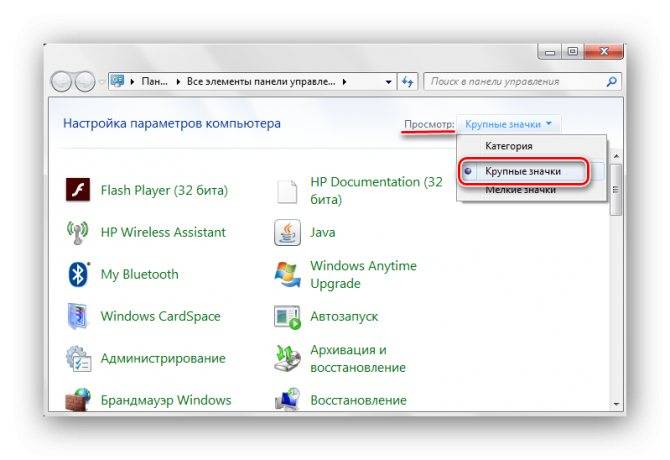Open the Windows Anytime Upgrade link
The image size is (670, 460).
pyautogui.click(x=363, y=274)
